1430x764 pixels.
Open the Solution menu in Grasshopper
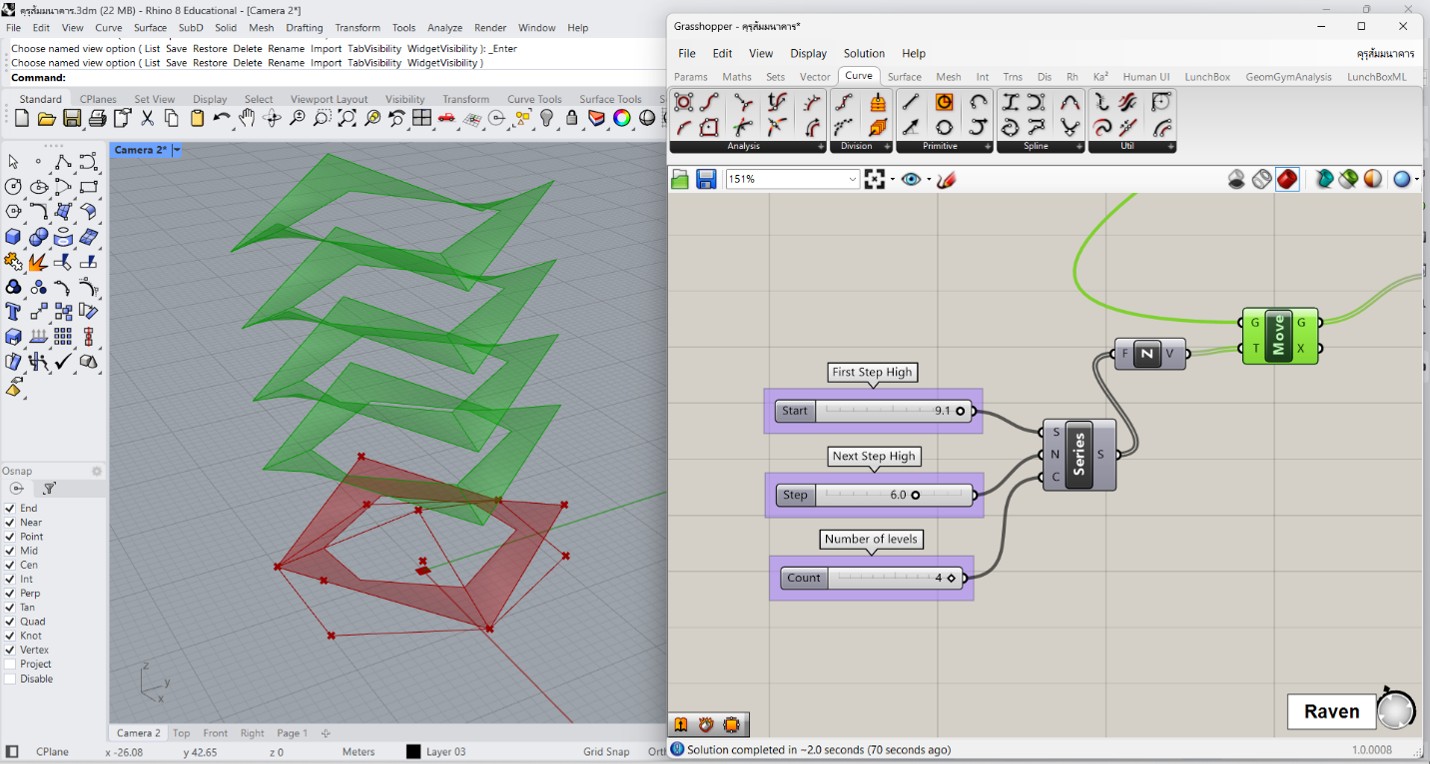coord(864,53)
